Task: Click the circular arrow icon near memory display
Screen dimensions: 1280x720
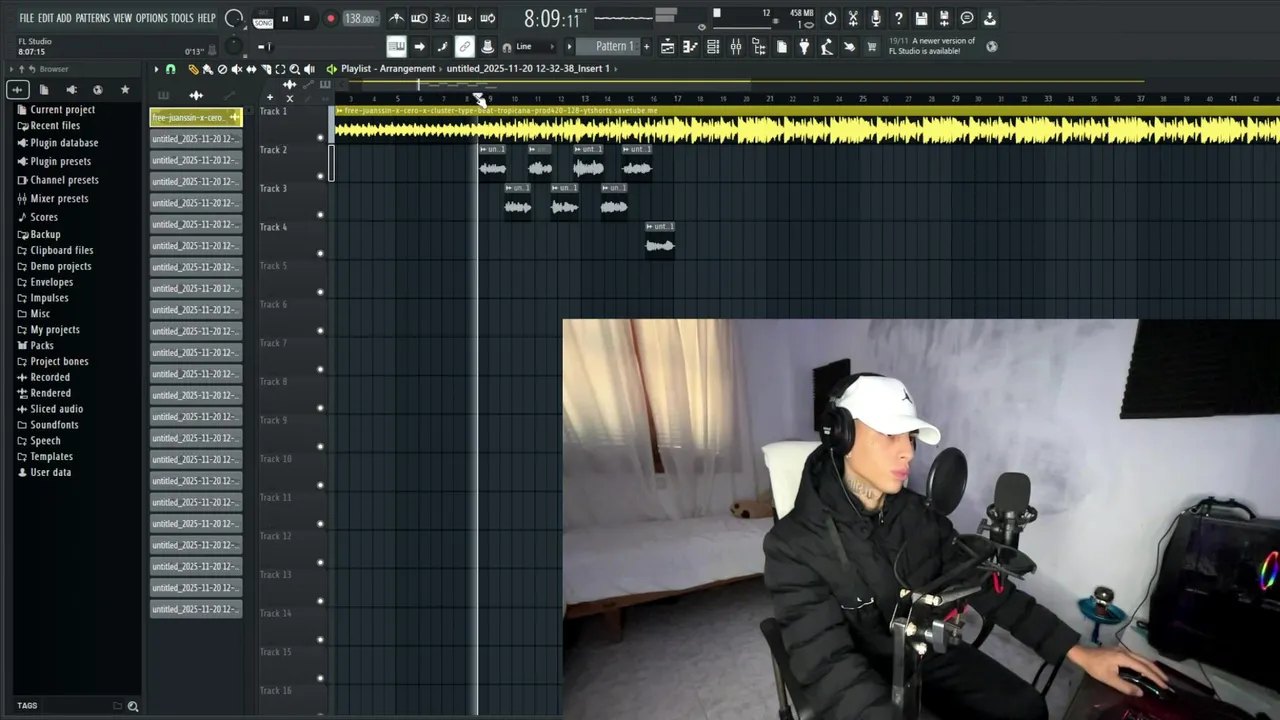Action: point(830,18)
